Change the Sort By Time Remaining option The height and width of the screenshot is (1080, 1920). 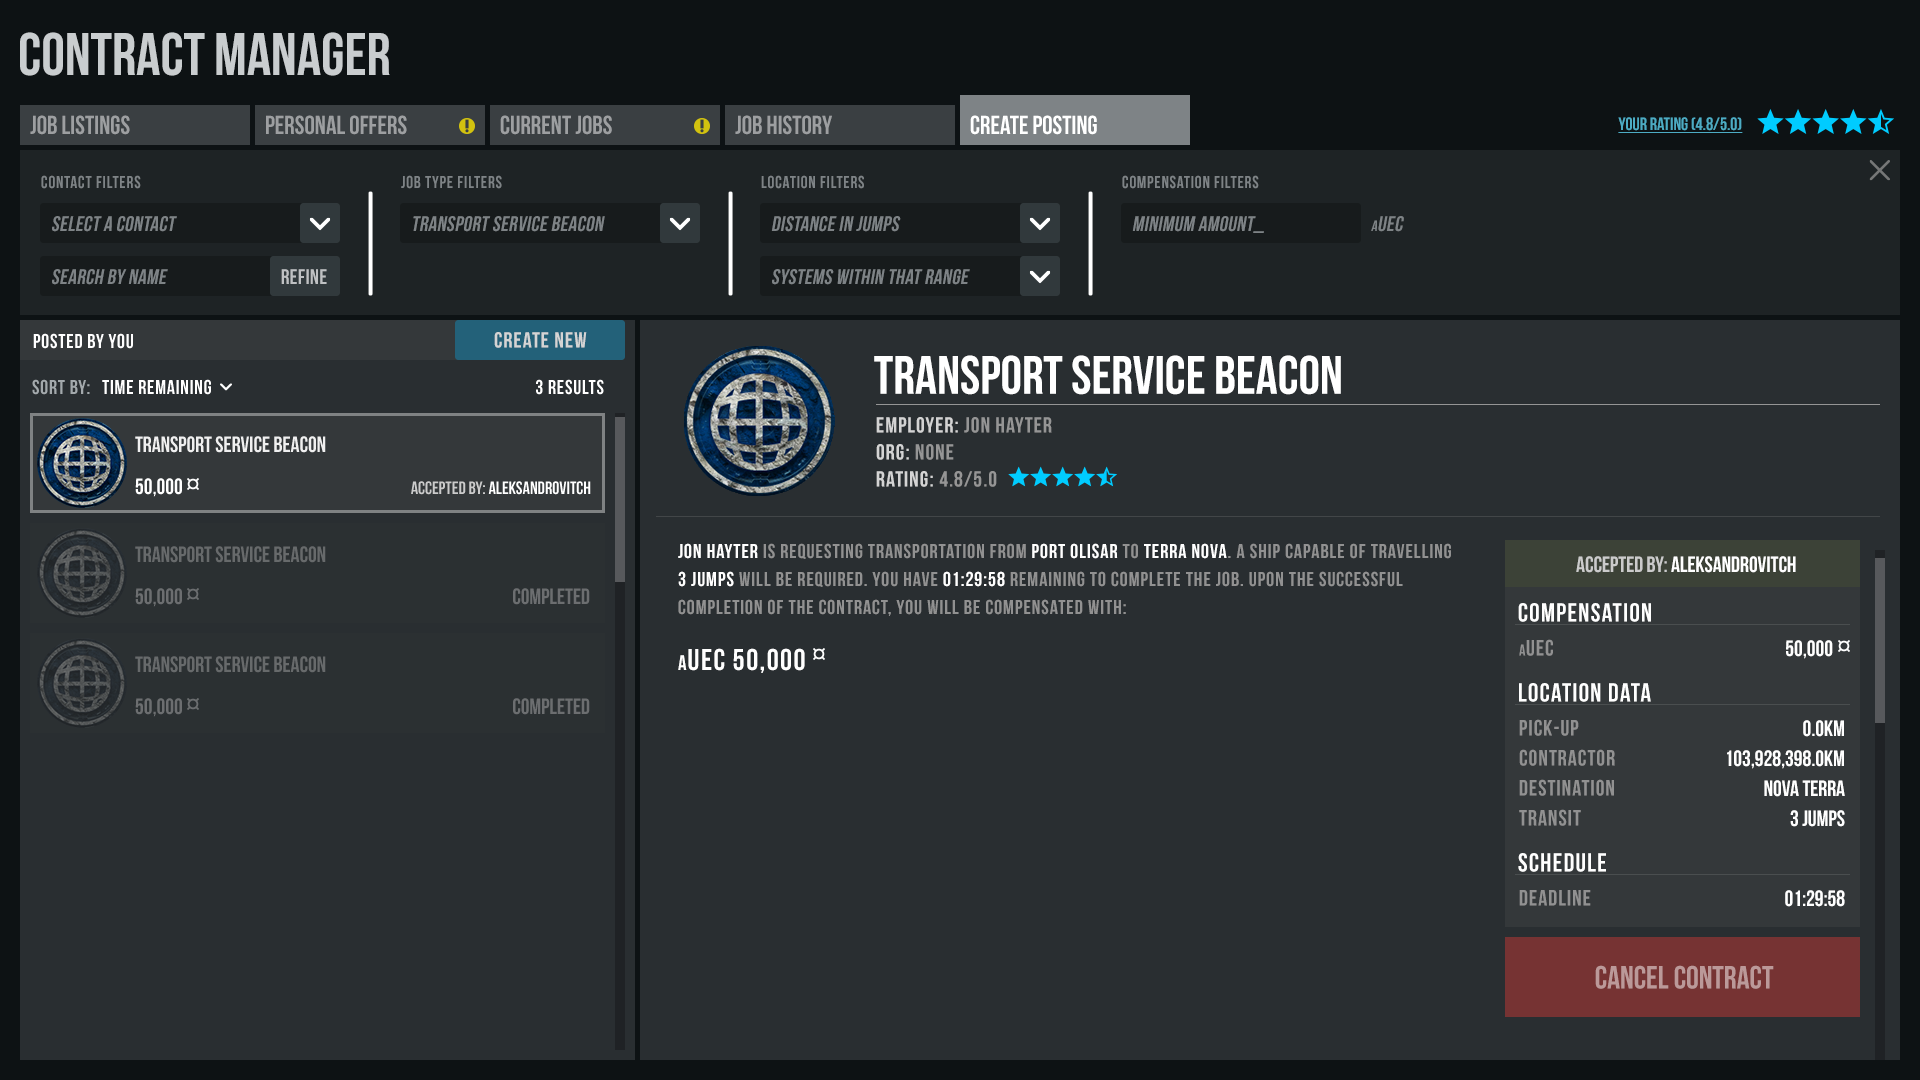(167, 387)
